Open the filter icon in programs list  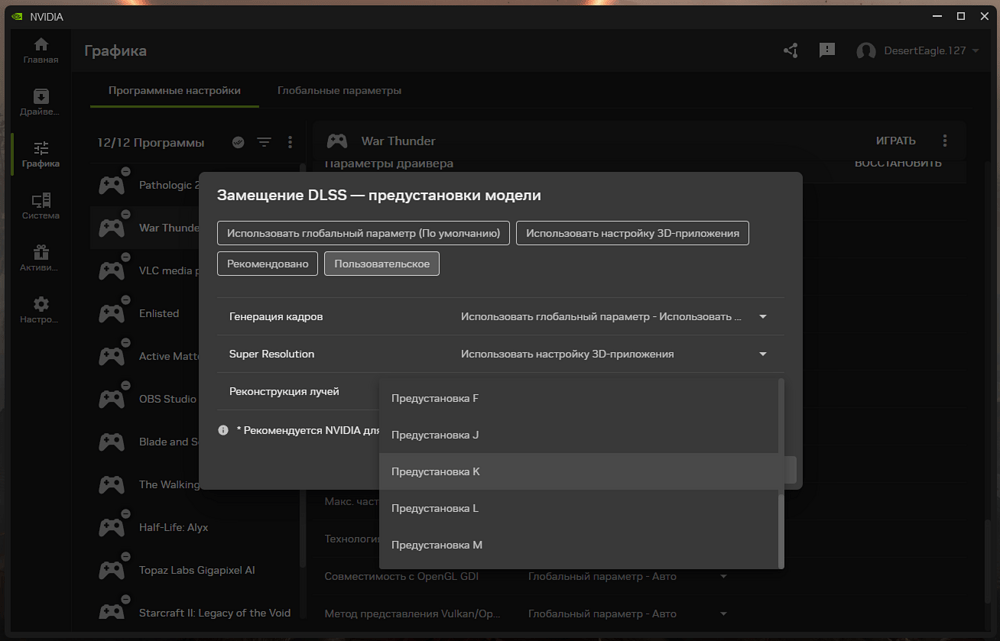pyautogui.click(x=264, y=142)
